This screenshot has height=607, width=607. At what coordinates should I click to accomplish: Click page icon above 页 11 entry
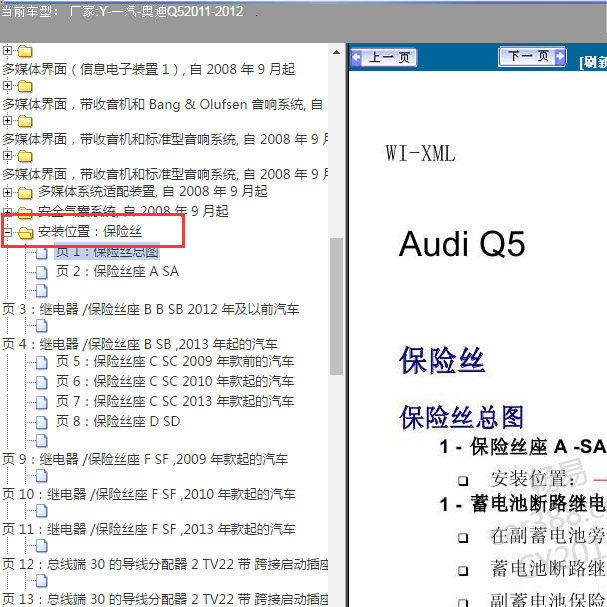point(42,511)
